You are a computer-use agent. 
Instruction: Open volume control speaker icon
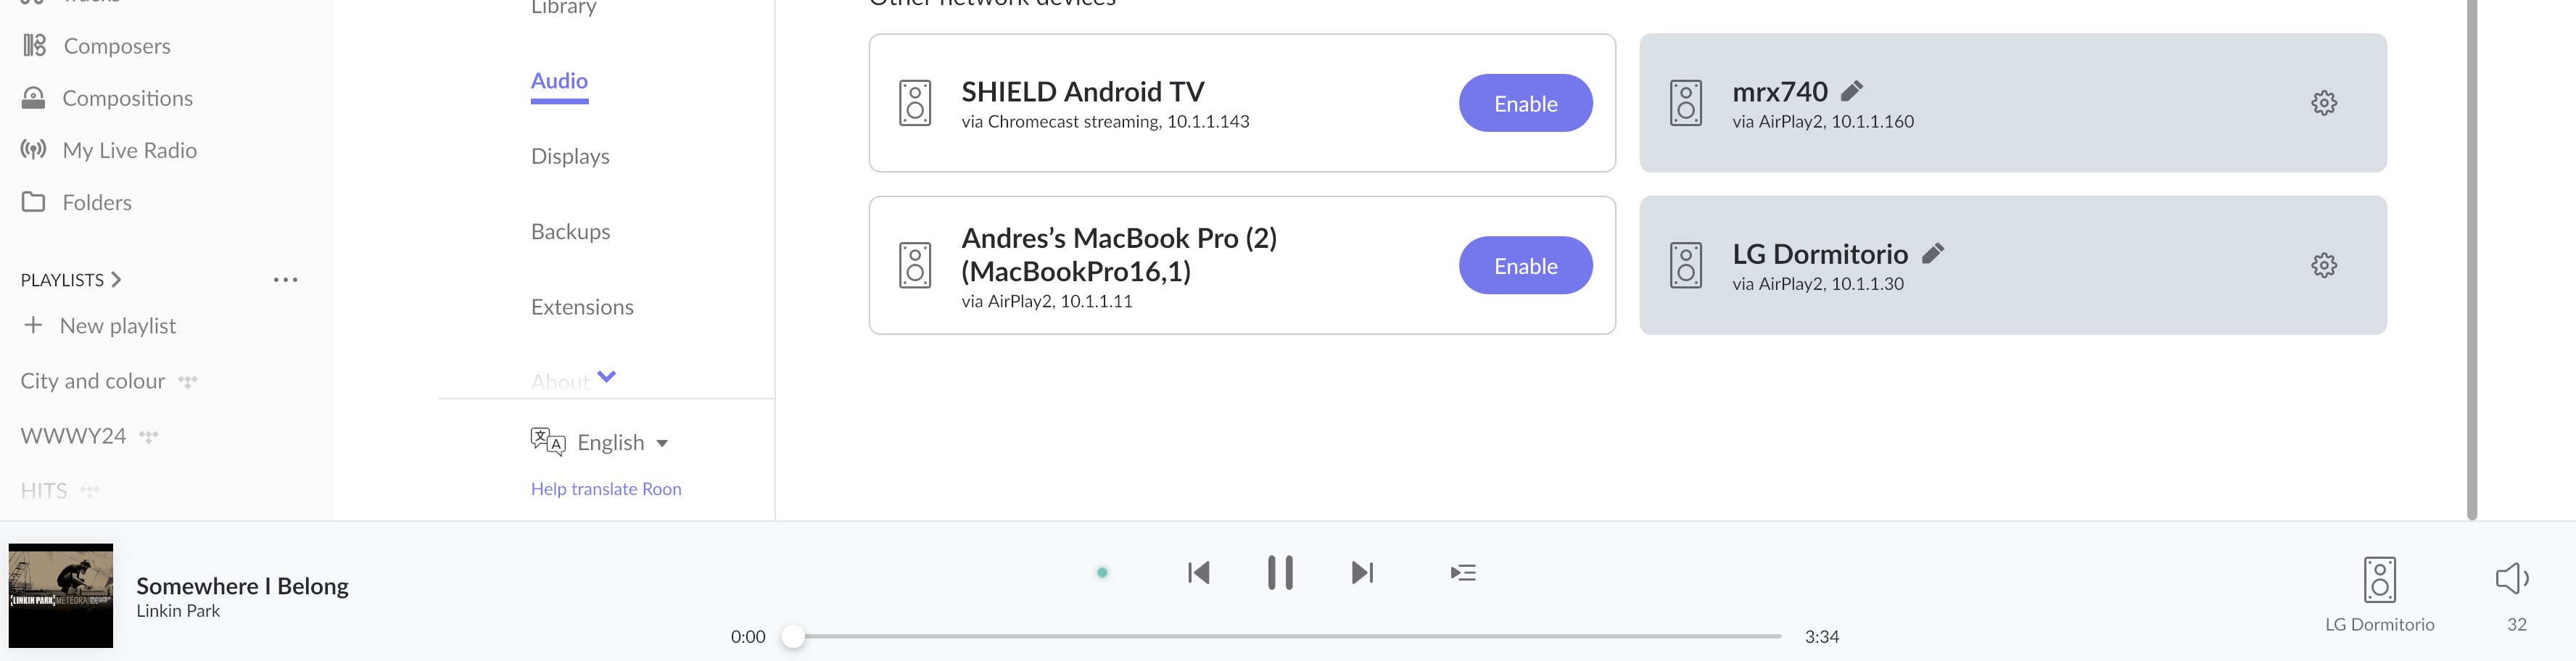pyautogui.click(x=2512, y=578)
